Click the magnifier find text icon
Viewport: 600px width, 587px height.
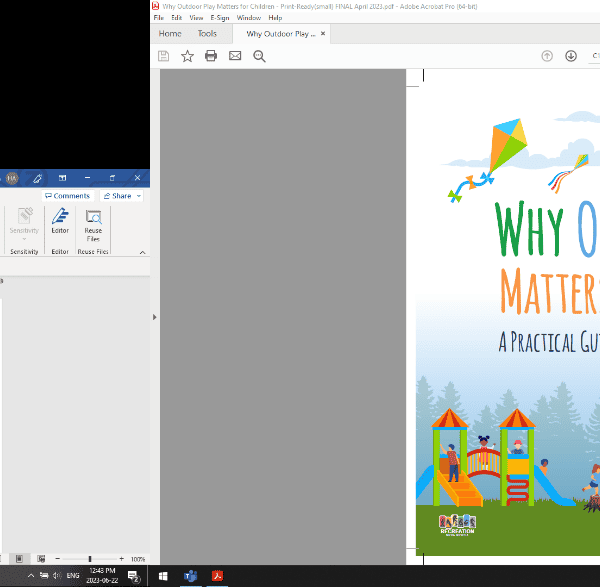[x=259, y=56]
